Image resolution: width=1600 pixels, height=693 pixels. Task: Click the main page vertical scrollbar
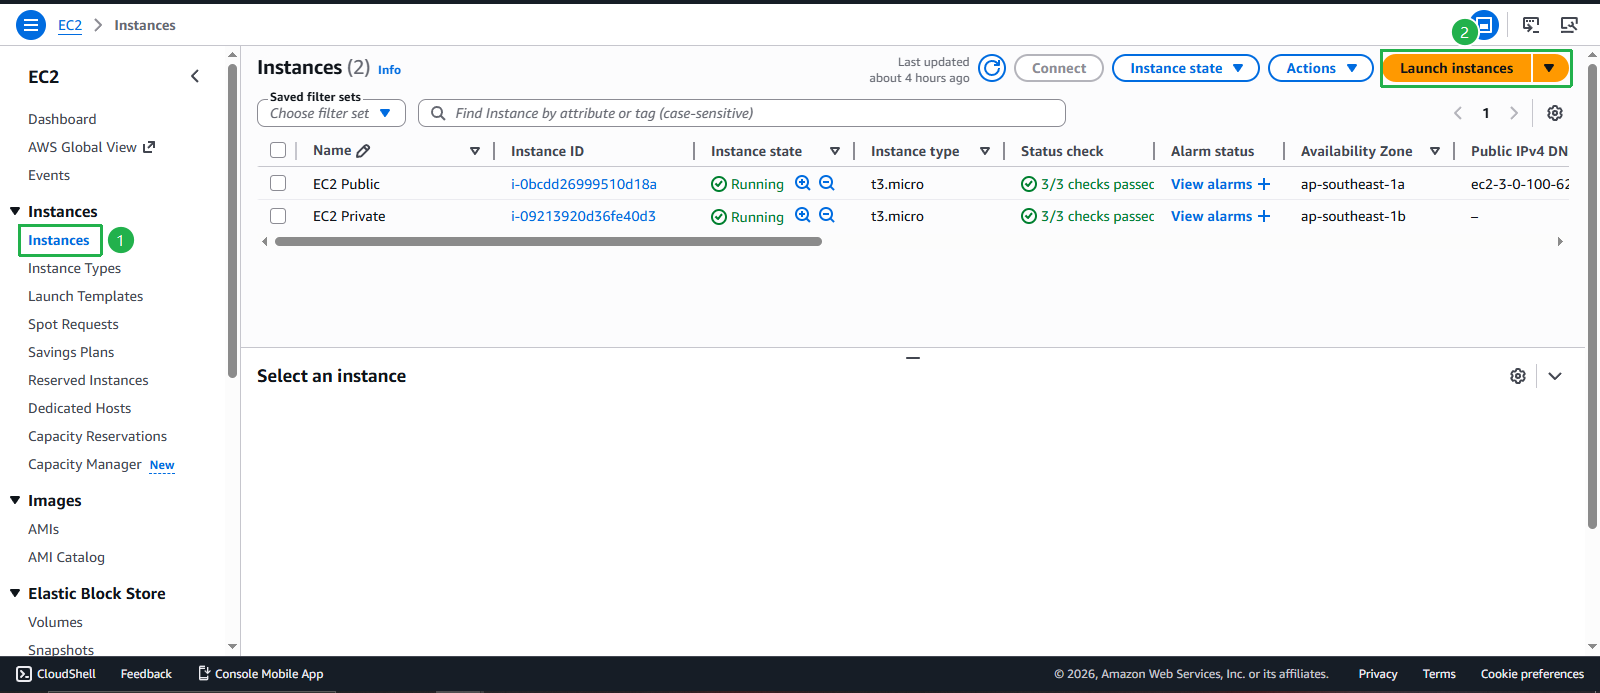1593,295
